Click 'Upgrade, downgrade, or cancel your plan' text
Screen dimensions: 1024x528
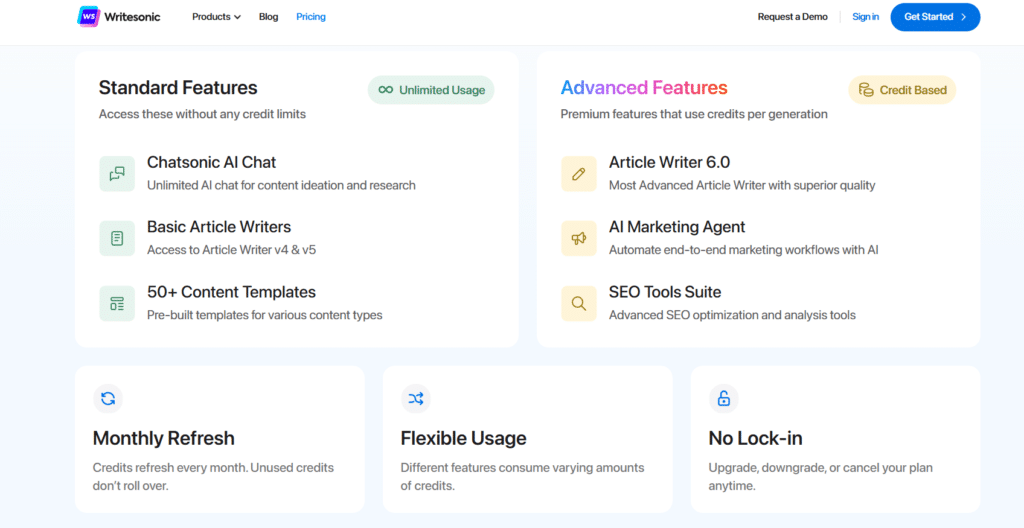821,477
